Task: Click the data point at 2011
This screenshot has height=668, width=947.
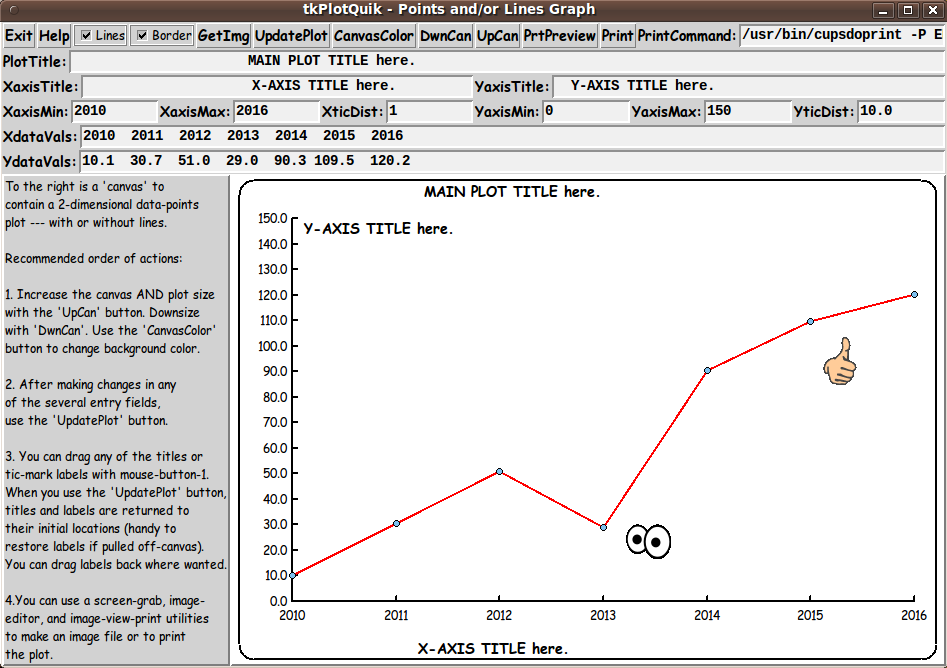Action: pyautogui.click(x=396, y=523)
